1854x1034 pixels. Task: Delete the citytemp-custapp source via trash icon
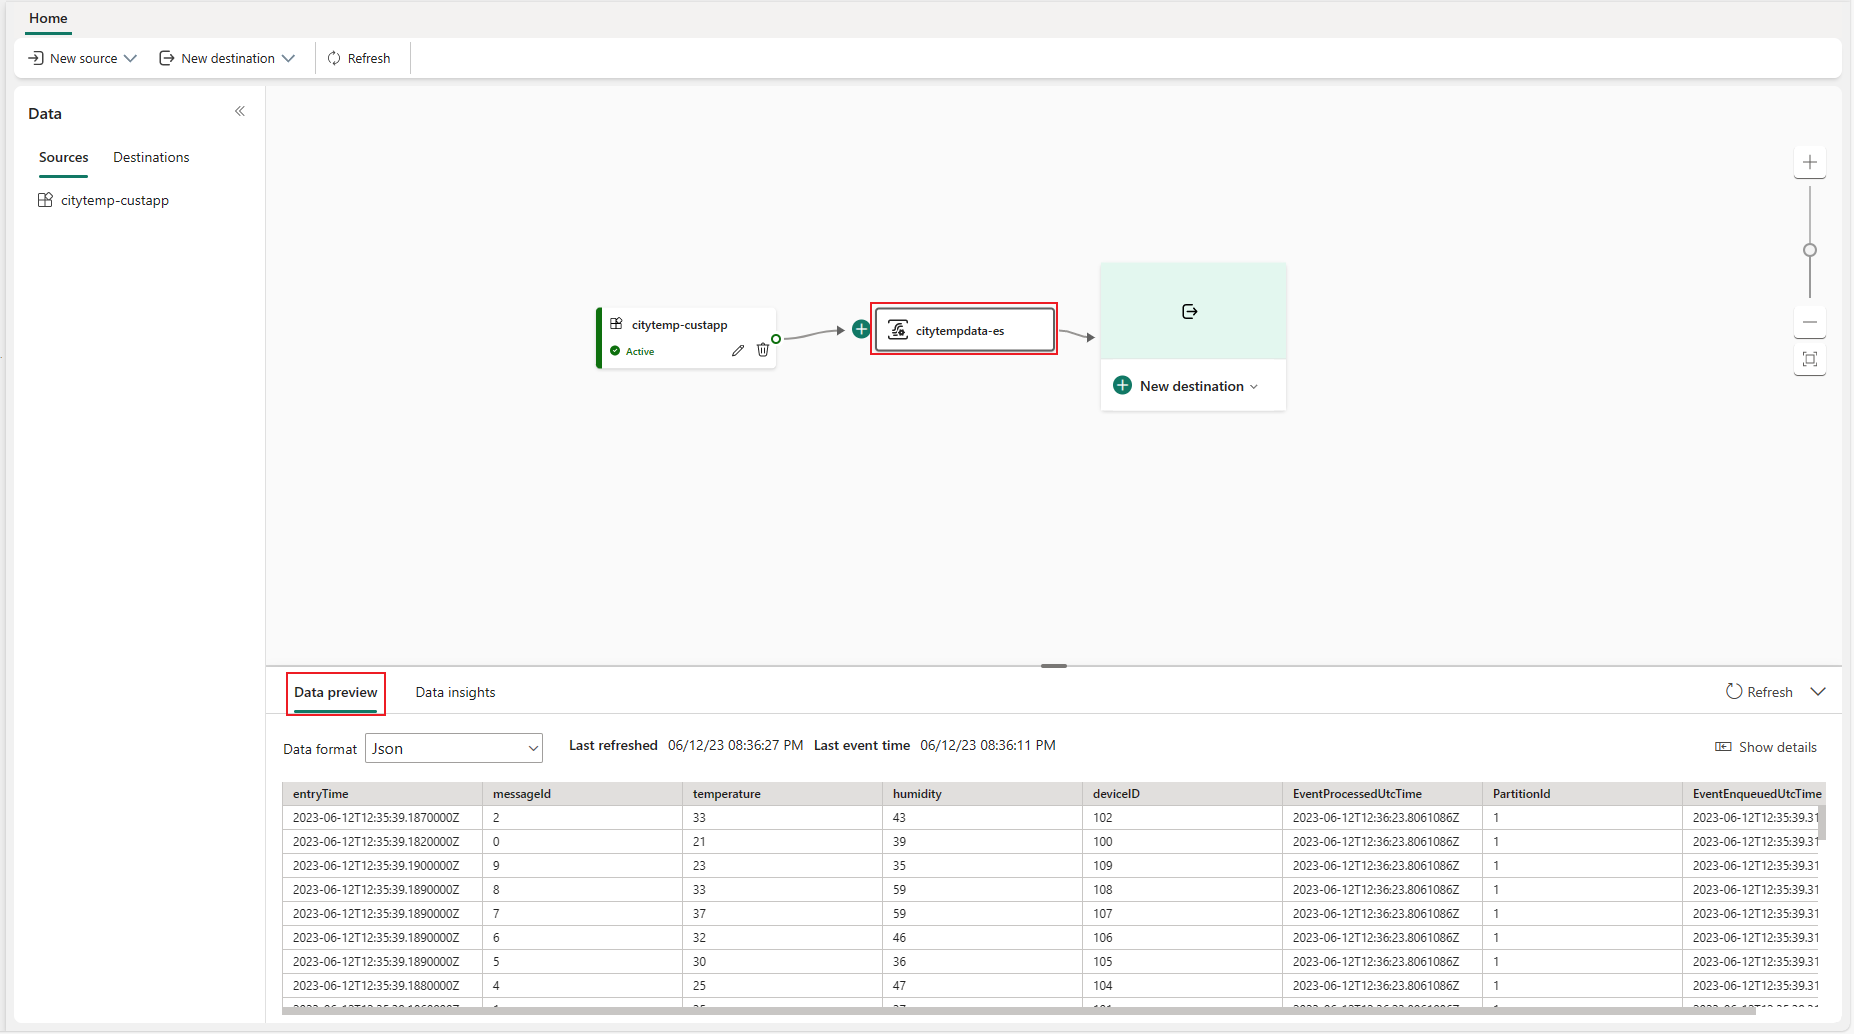pos(763,350)
